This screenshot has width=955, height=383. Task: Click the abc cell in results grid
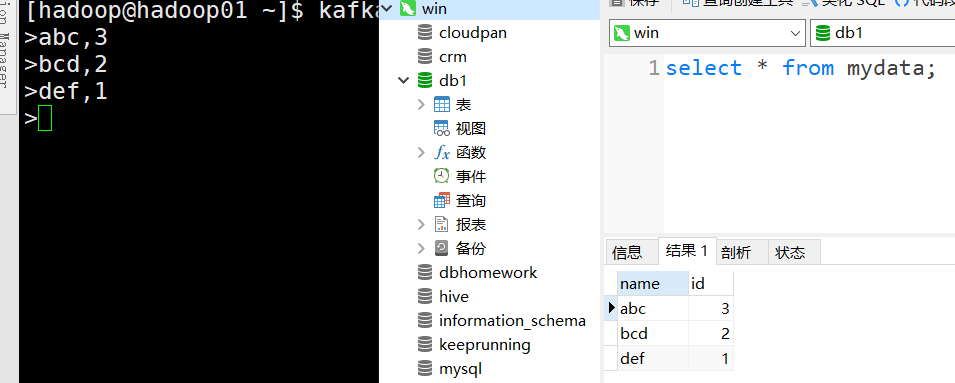[653, 309]
